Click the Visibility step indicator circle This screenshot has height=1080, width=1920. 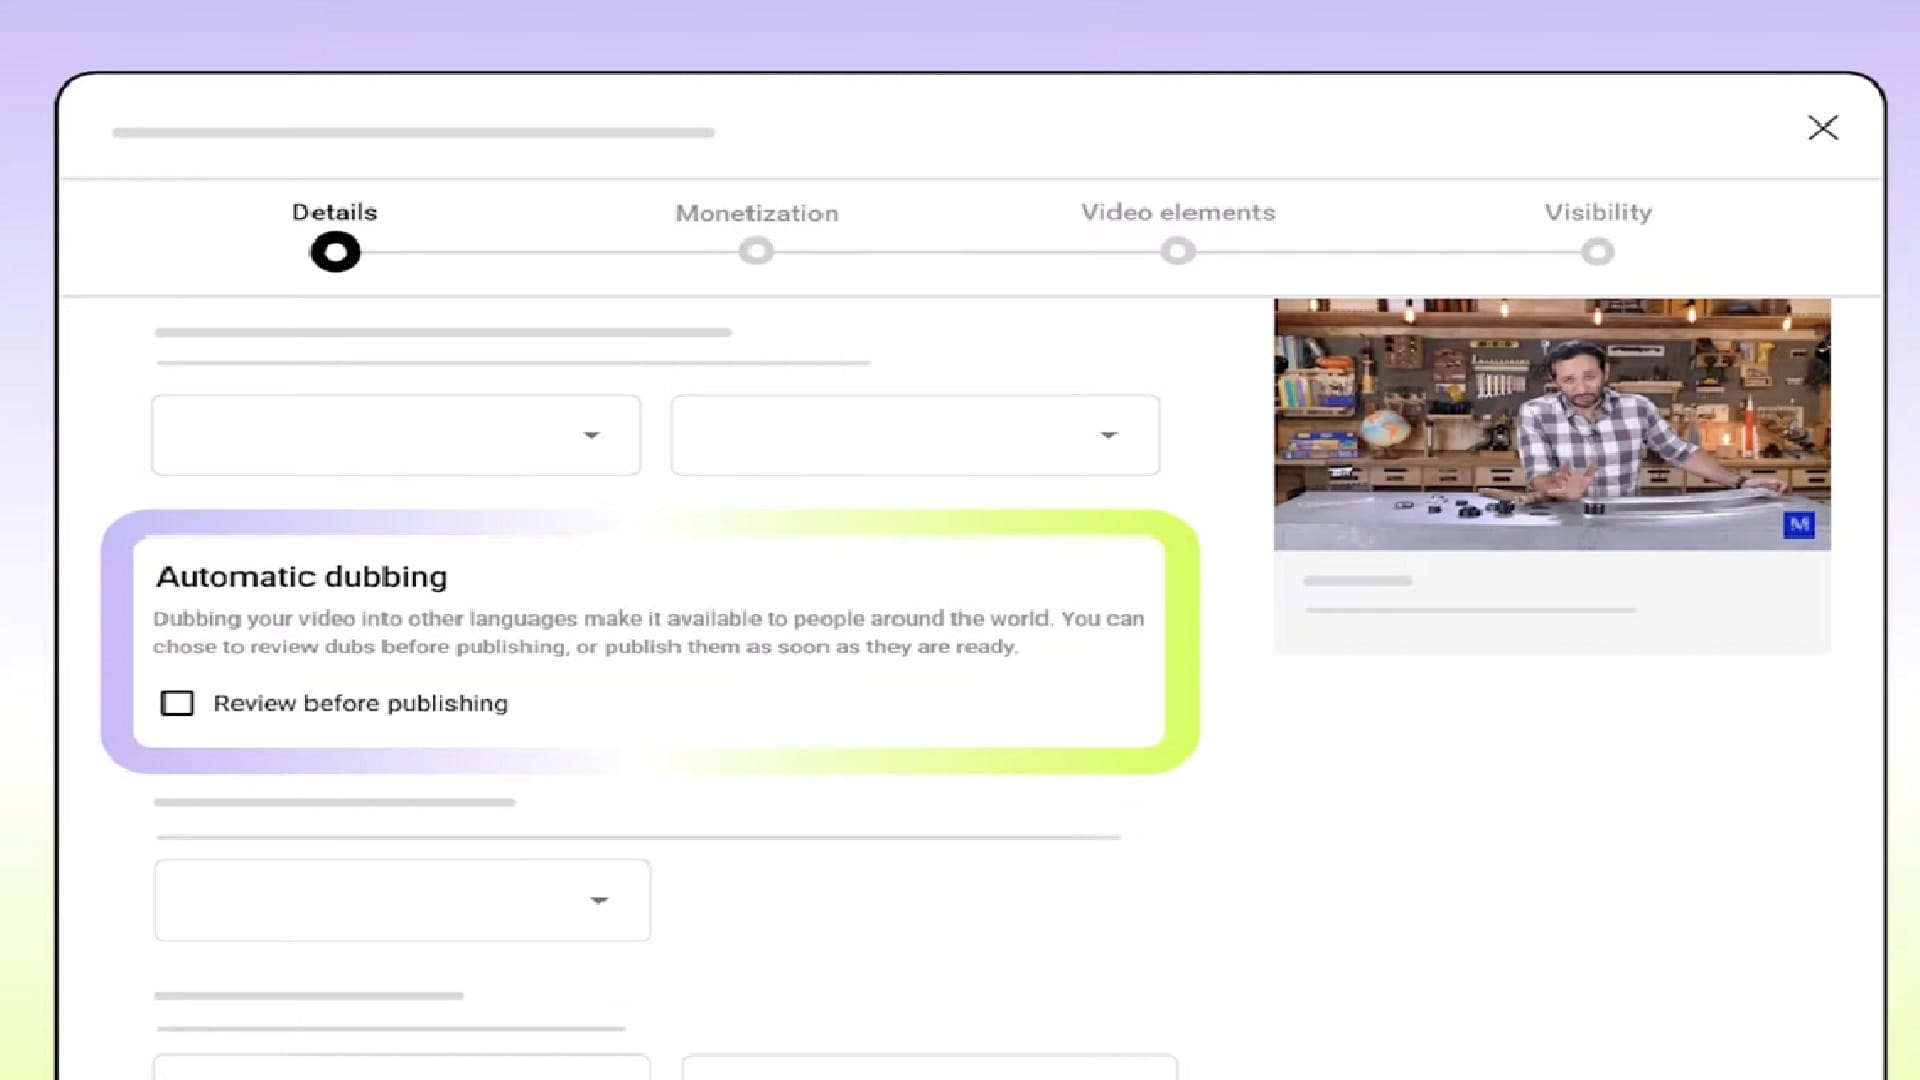click(1597, 251)
